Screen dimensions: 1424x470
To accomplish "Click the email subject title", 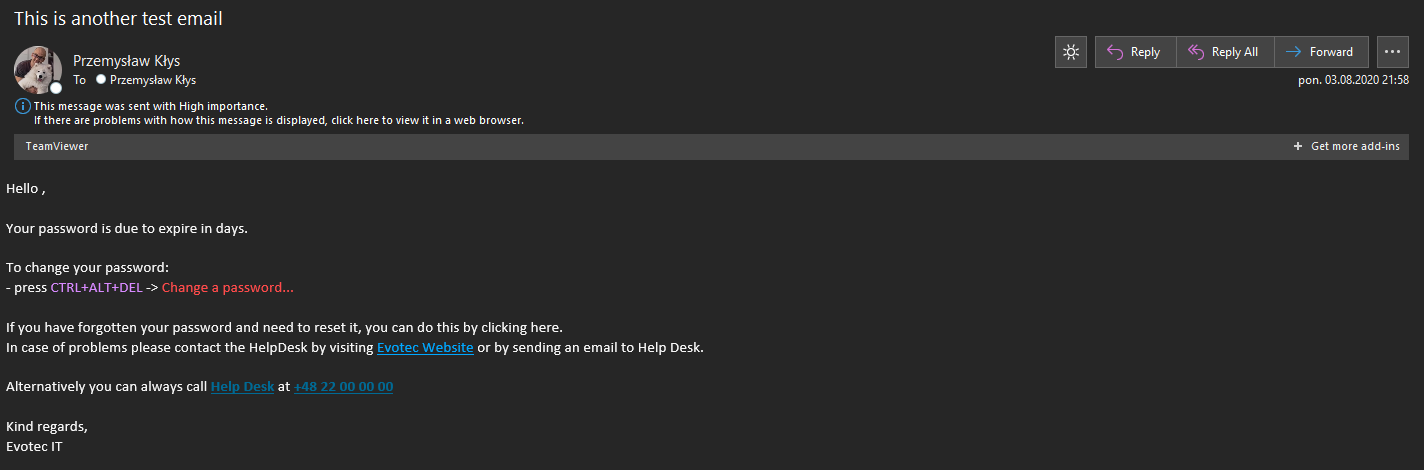I will tap(118, 18).
